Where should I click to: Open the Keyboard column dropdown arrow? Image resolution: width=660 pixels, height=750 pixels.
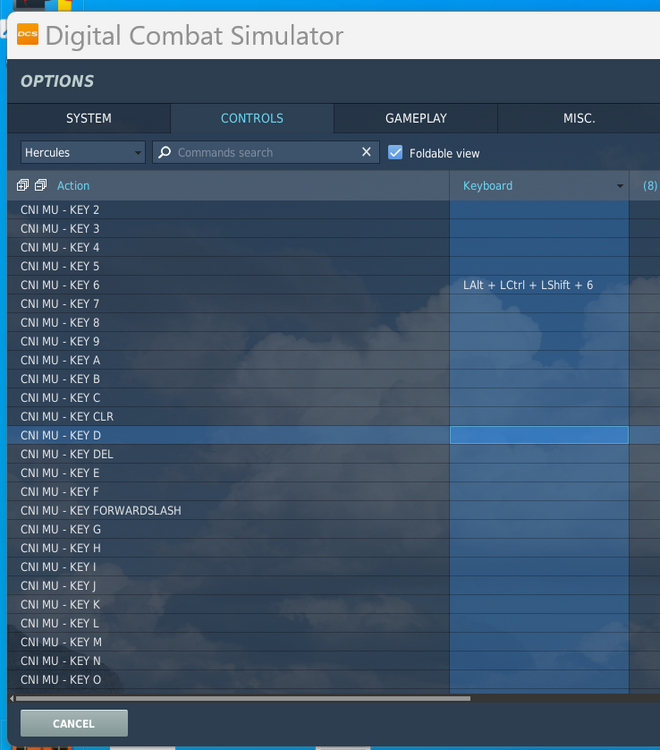[x=620, y=186]
